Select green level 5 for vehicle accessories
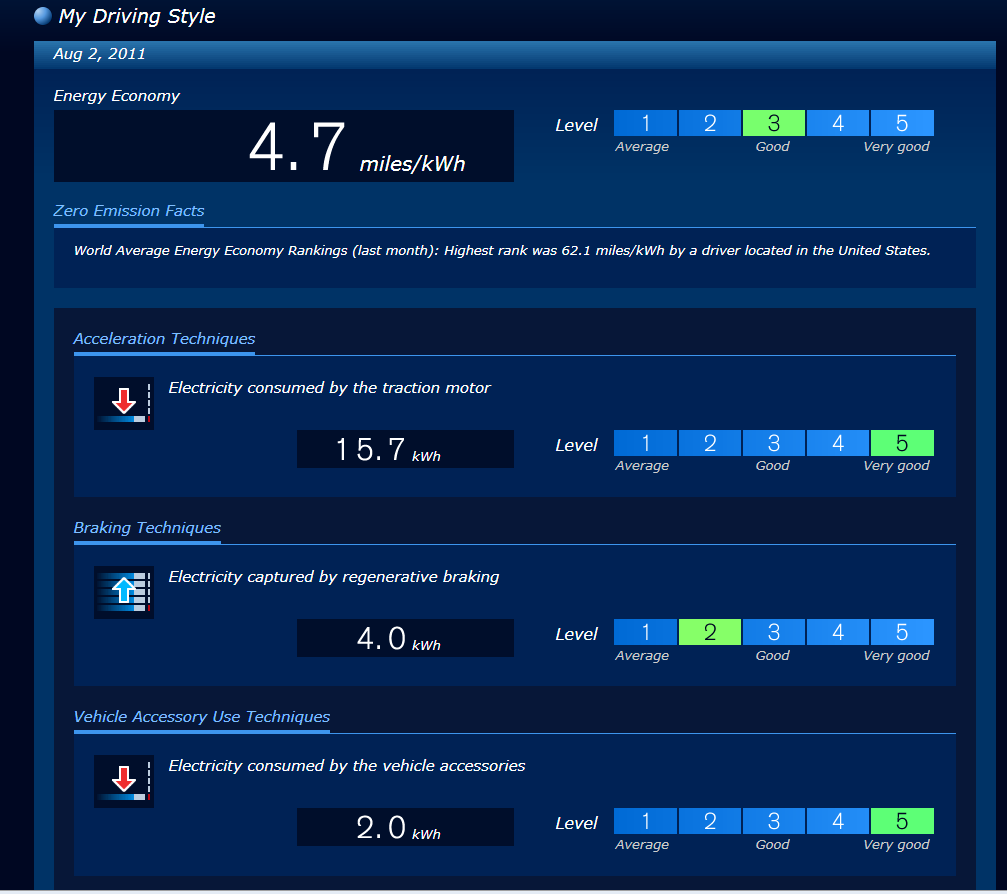 901,821
